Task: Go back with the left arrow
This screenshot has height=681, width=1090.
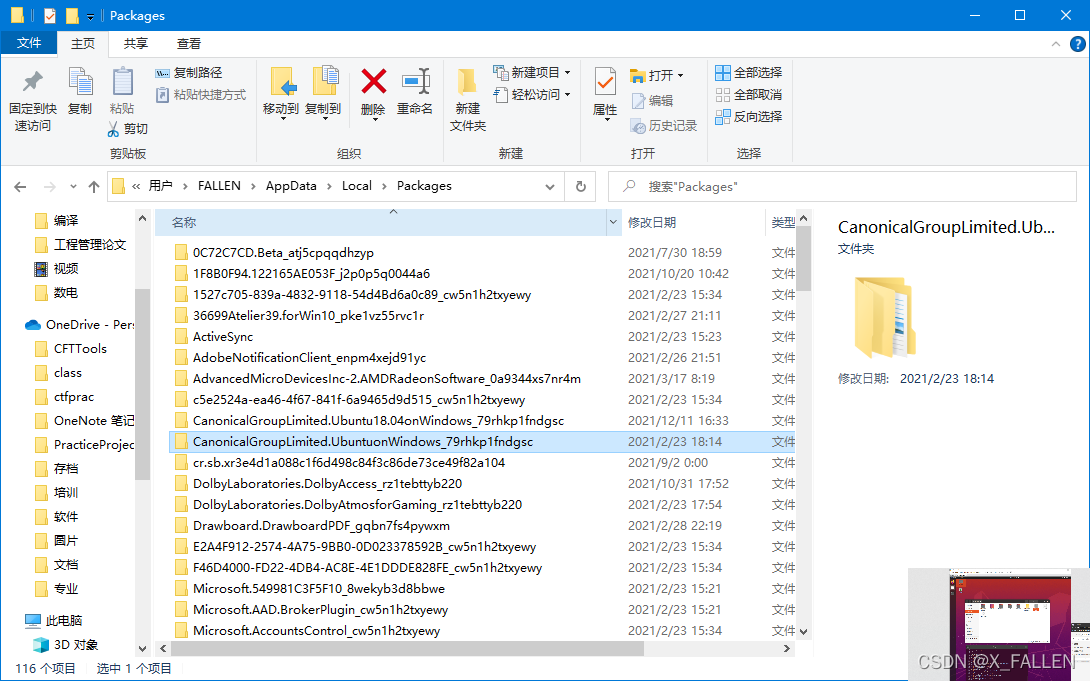Action: coord(20,186)
